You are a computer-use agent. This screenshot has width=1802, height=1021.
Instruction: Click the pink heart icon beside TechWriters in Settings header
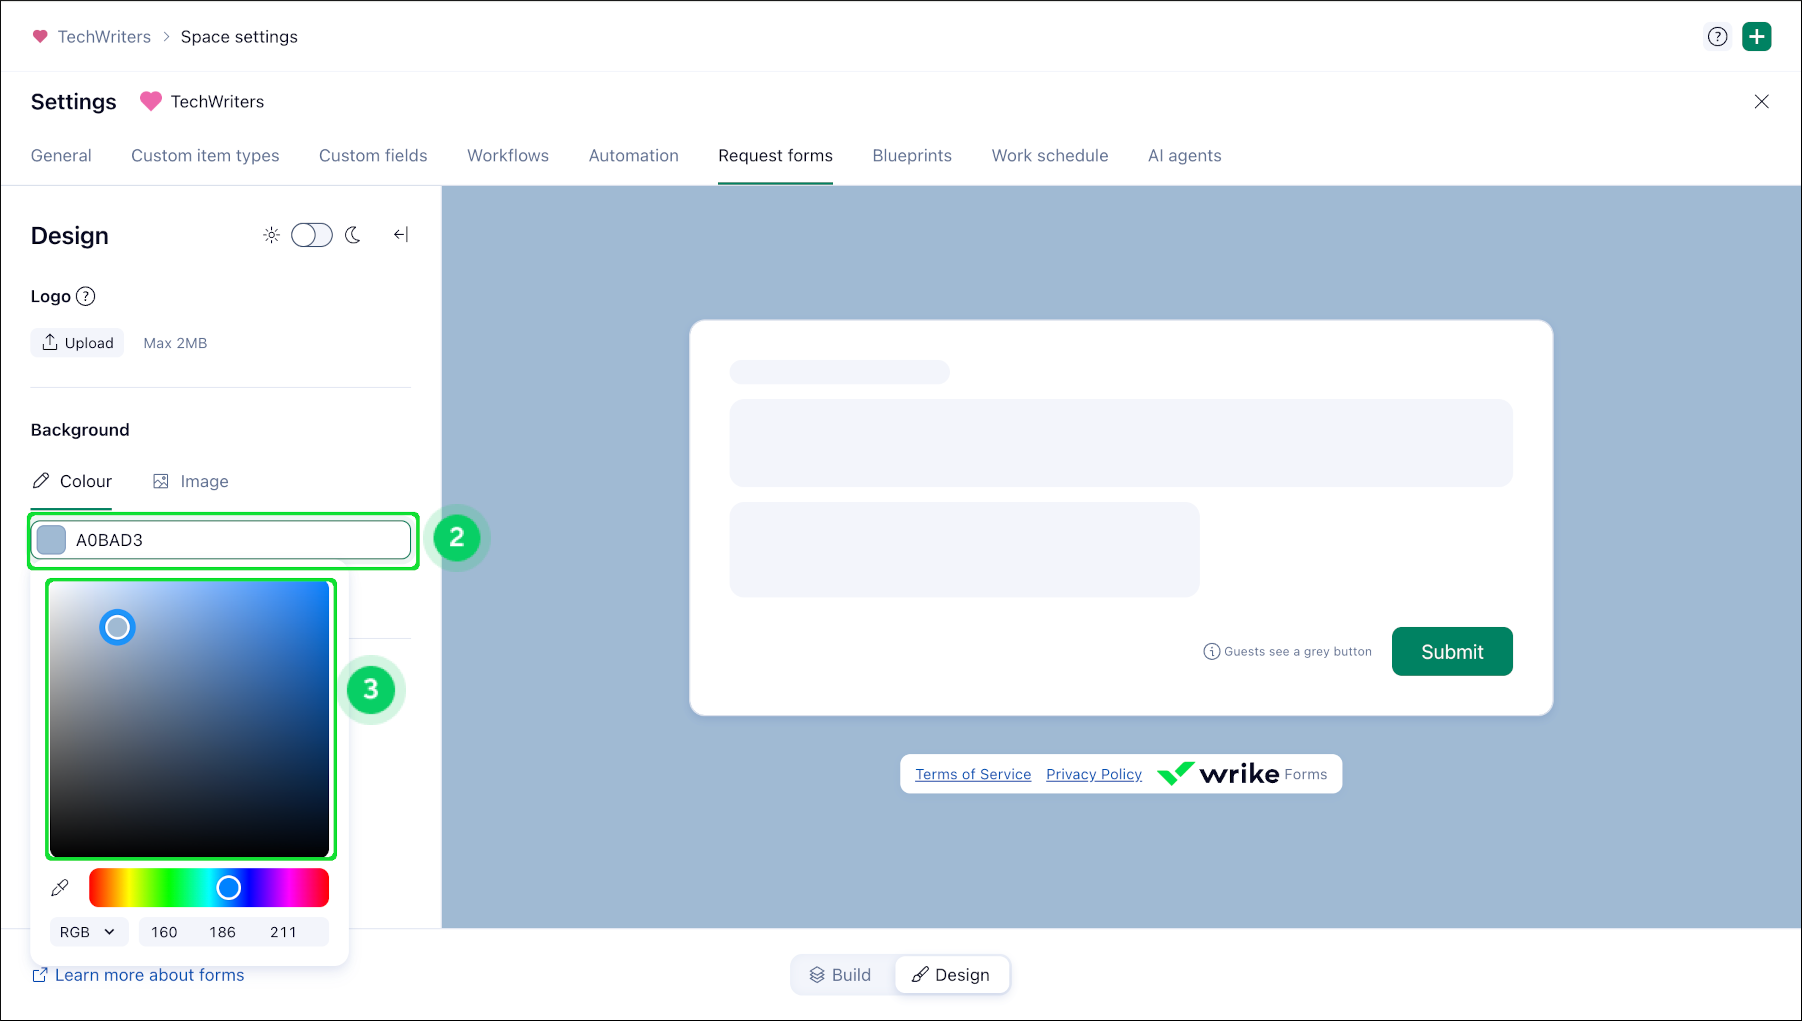(151, 102)
